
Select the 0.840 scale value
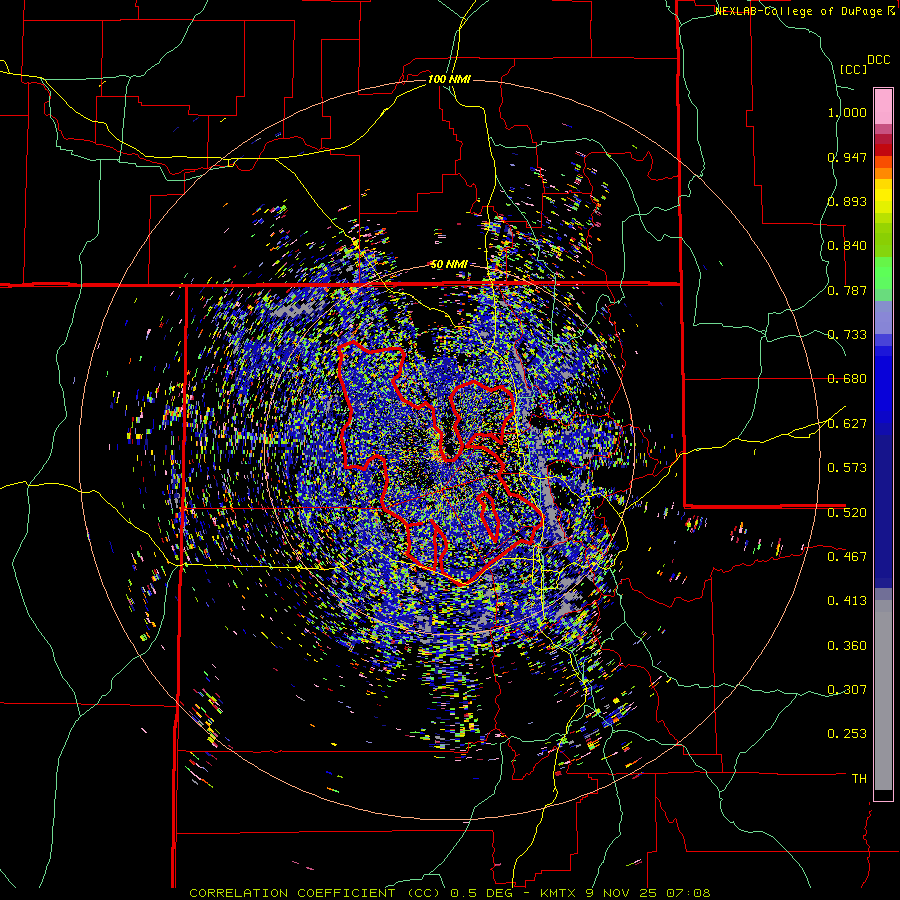click(847, 246)
